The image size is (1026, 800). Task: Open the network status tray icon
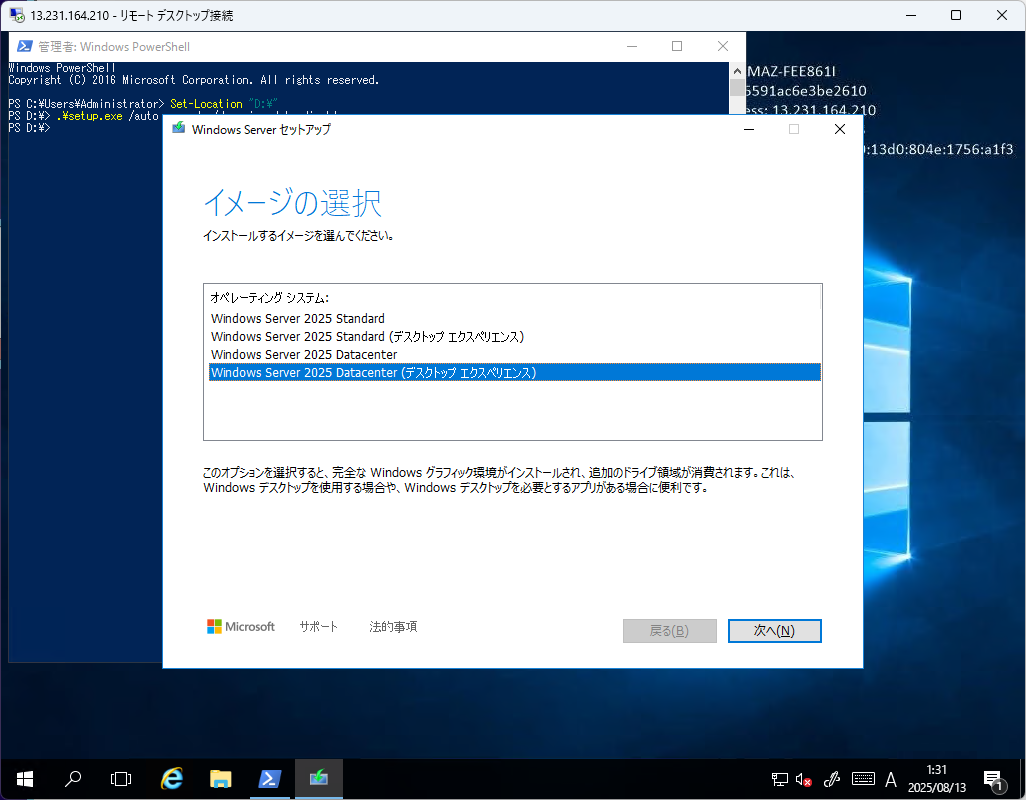(x=780, y=779)
